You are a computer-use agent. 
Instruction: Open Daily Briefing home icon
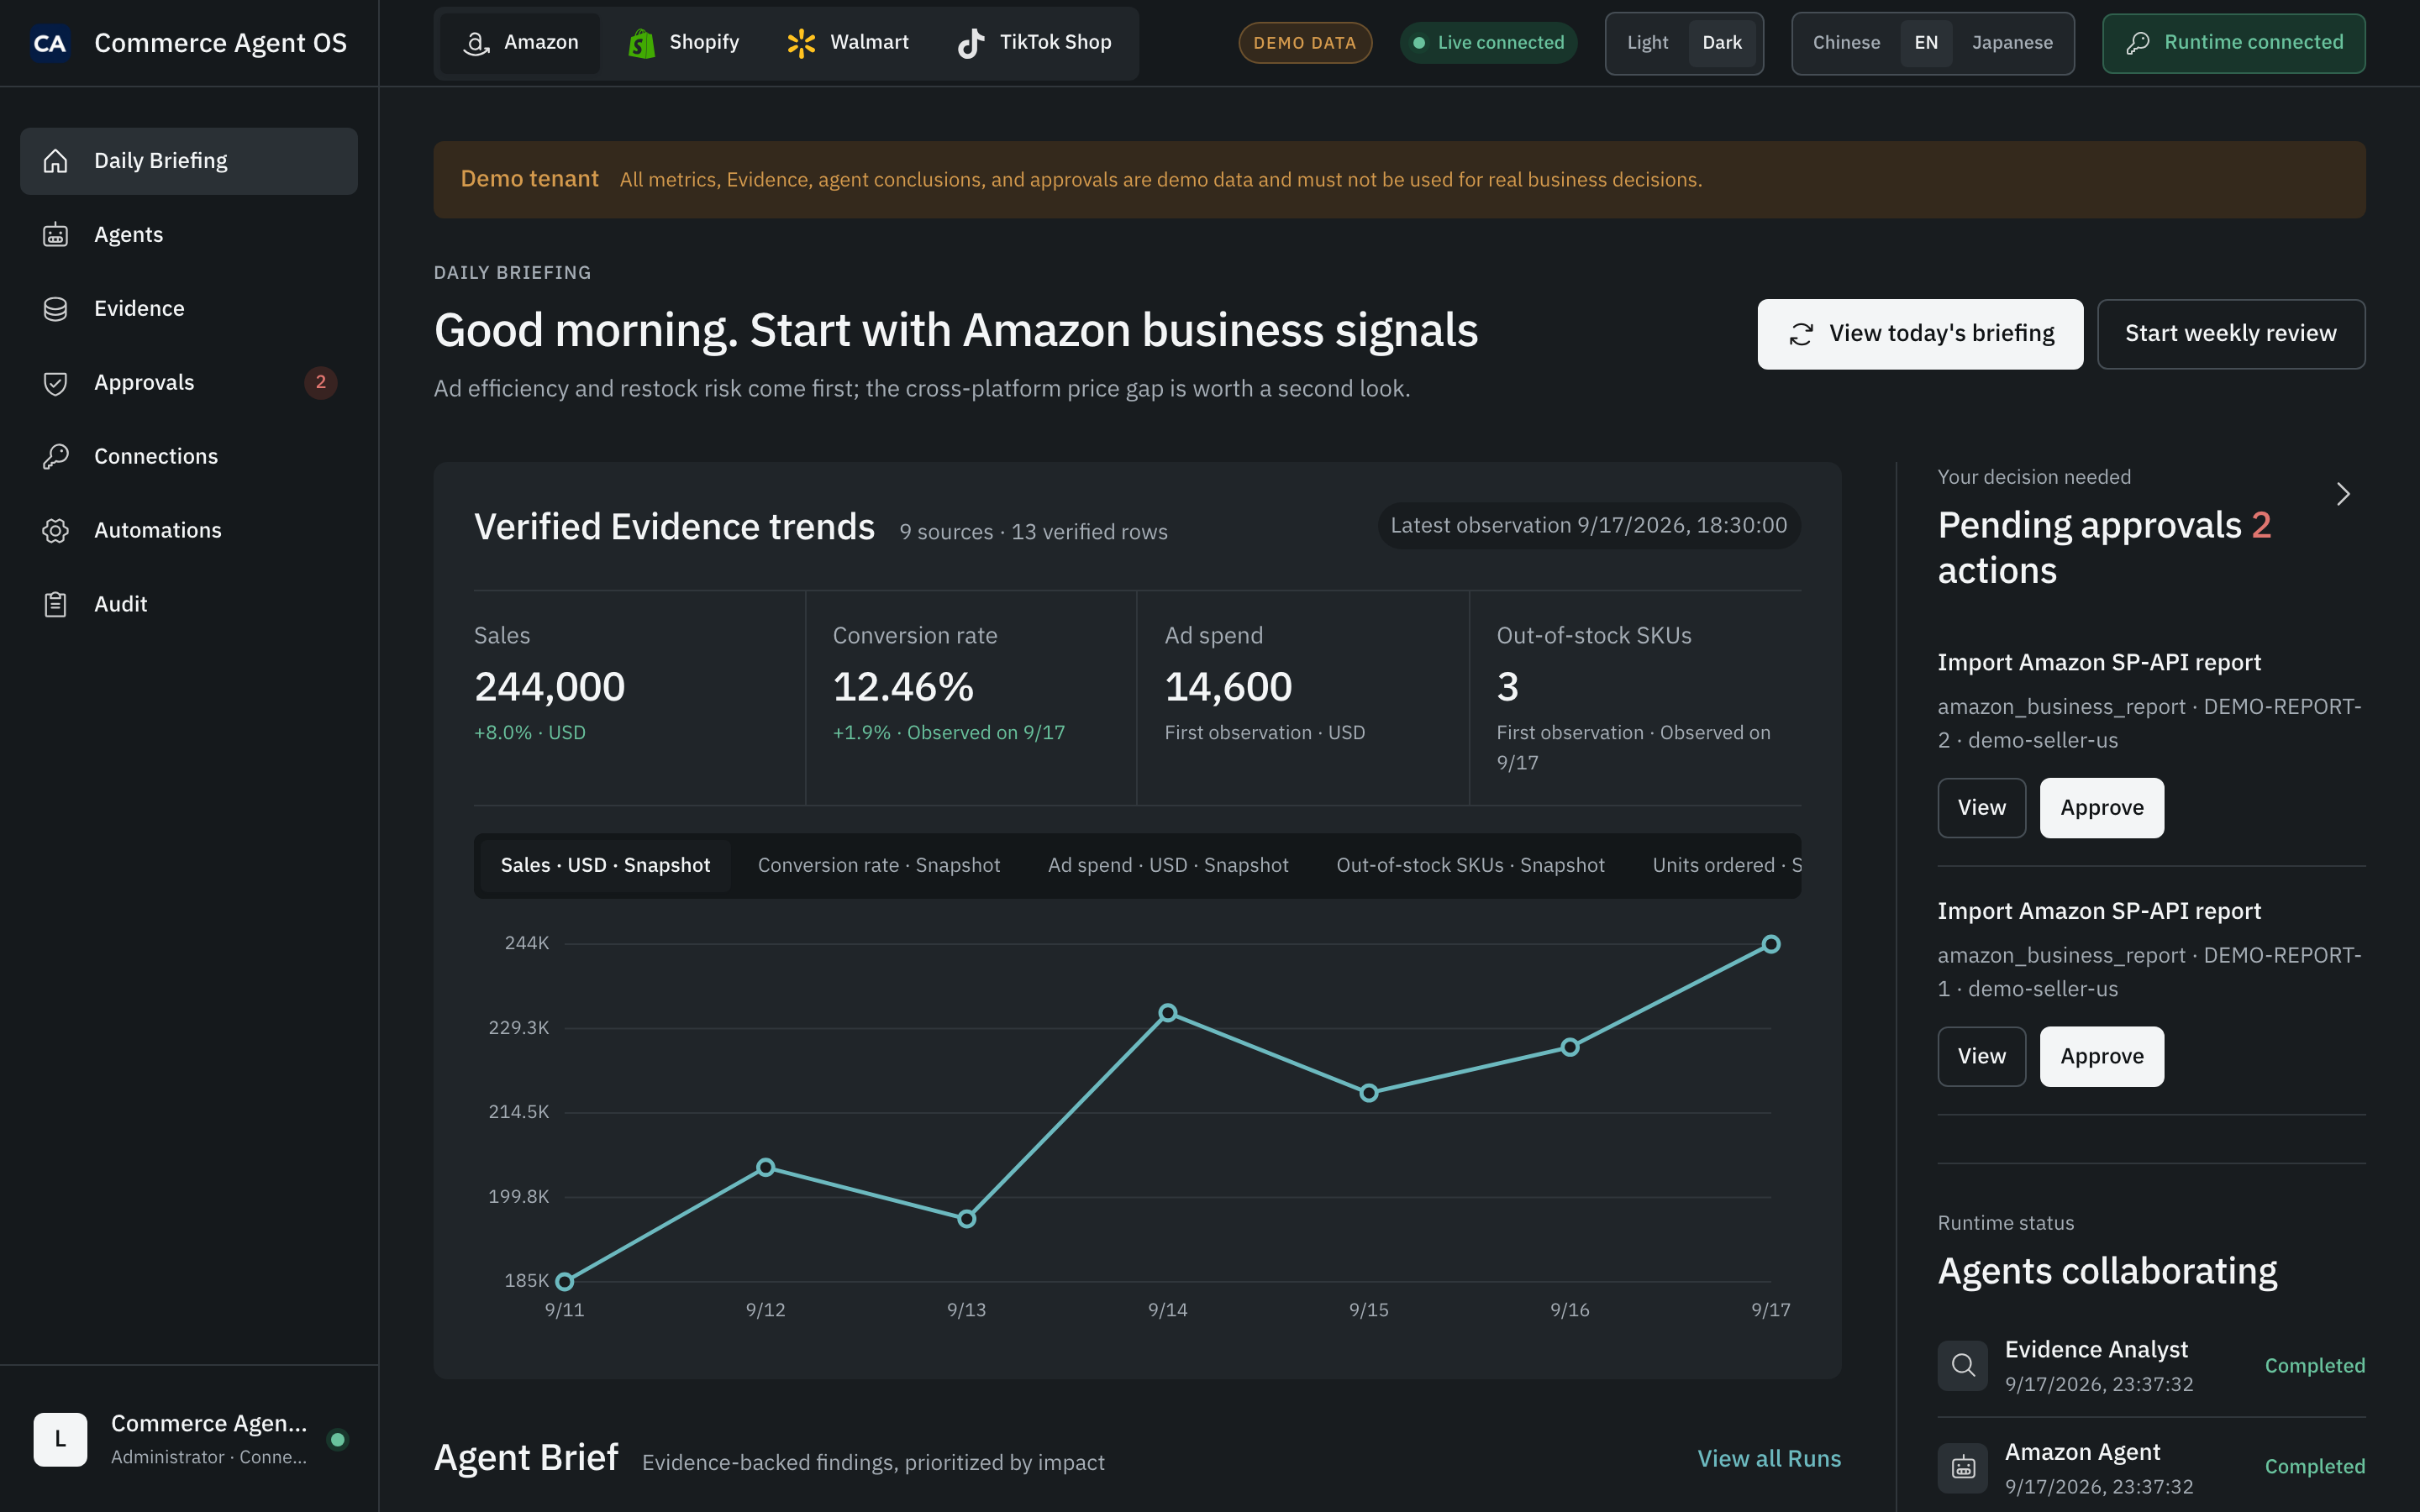[56, 161]
